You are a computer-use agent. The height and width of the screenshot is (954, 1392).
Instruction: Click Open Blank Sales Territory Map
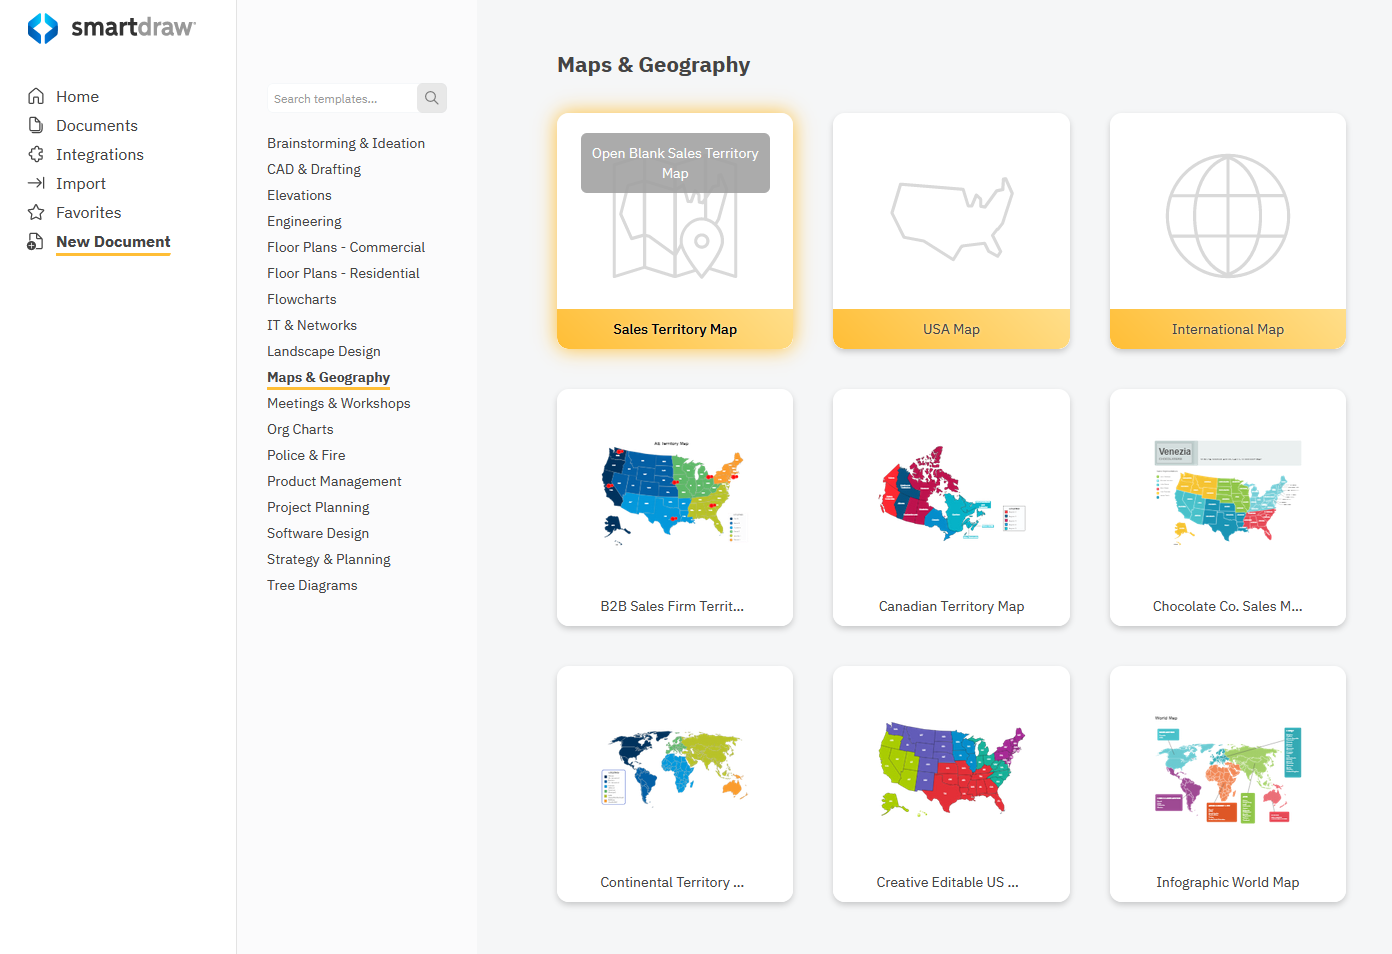[674, 162]
